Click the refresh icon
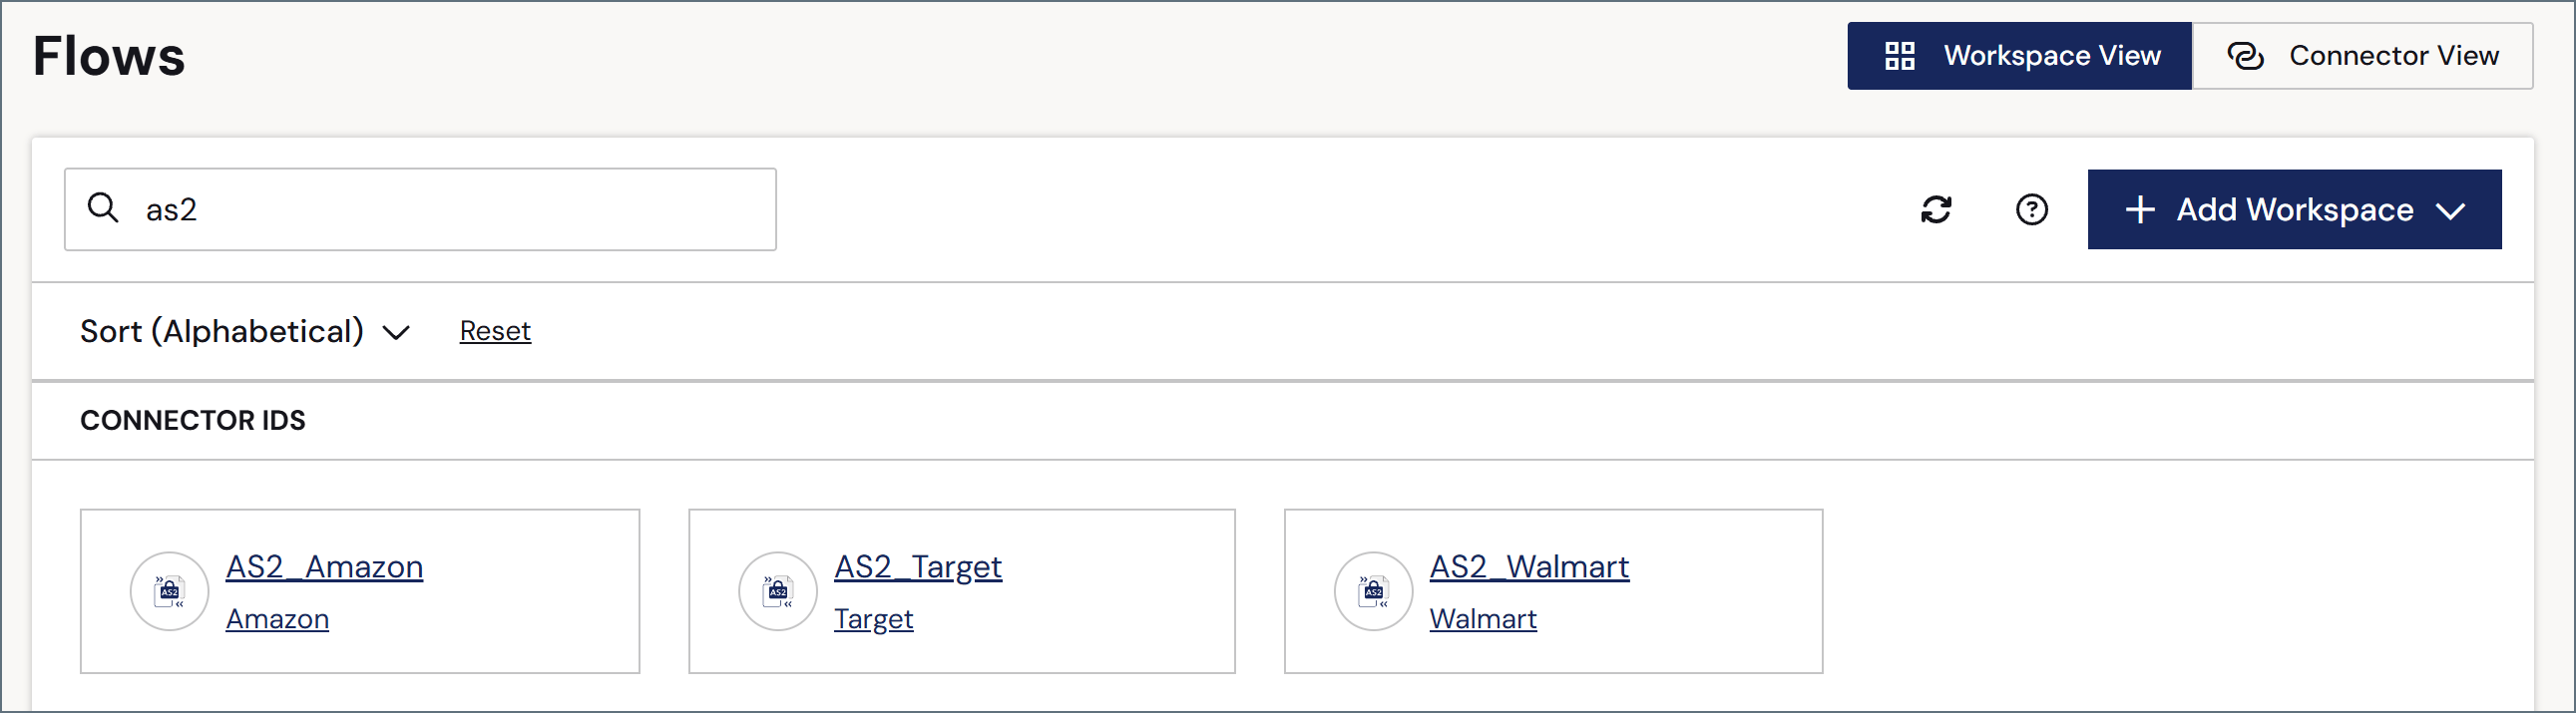The width and height of the screenshot is (2576, 713). coord(1936,209)
